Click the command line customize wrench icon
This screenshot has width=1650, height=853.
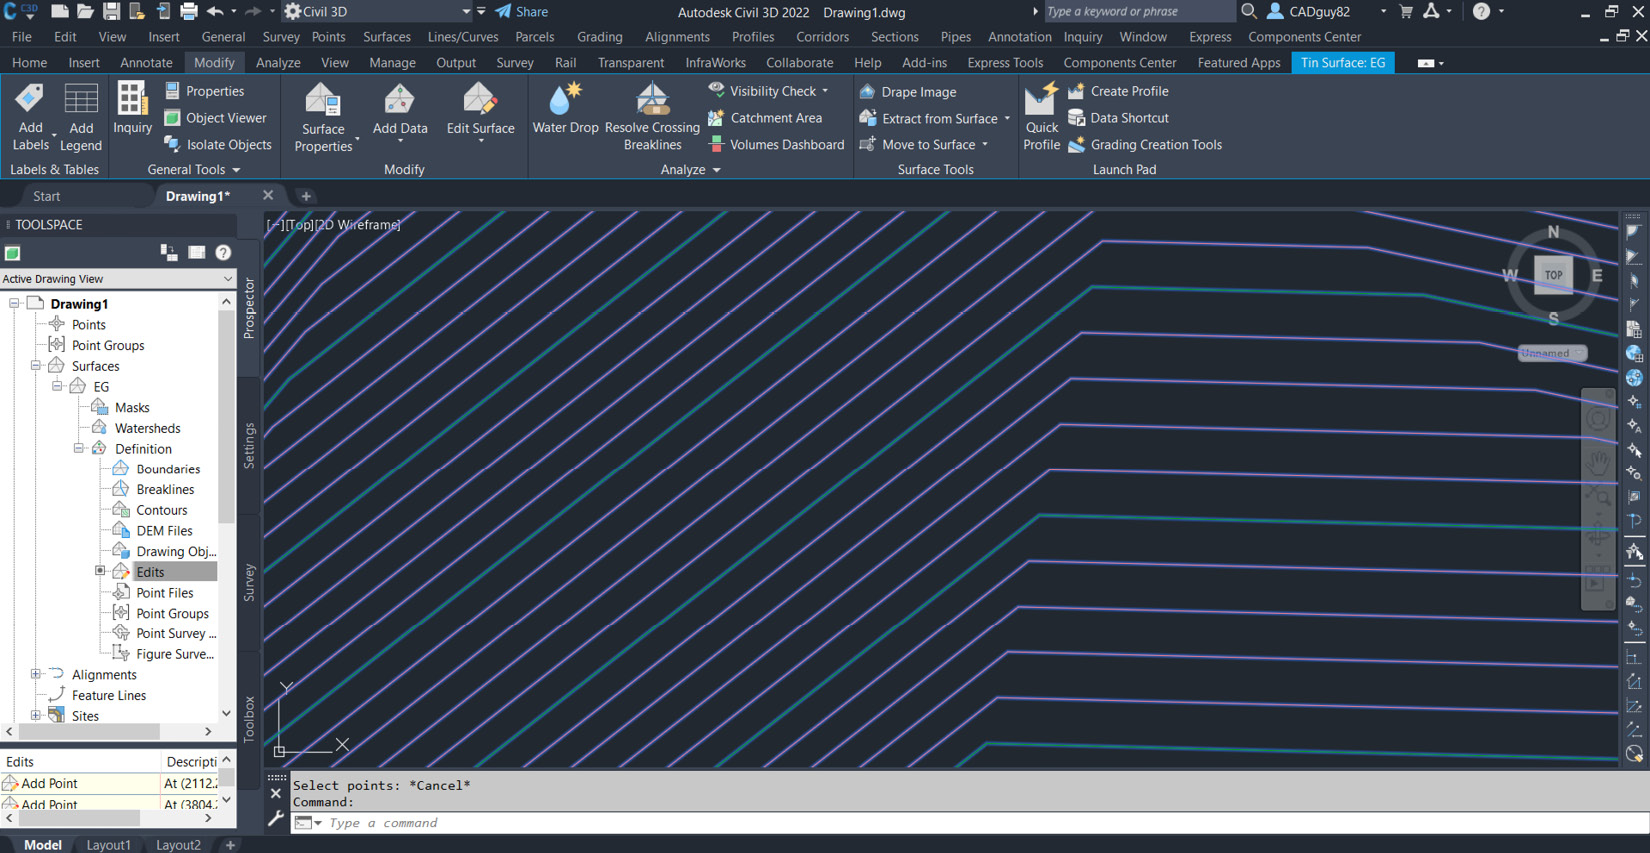coord(276,820)
